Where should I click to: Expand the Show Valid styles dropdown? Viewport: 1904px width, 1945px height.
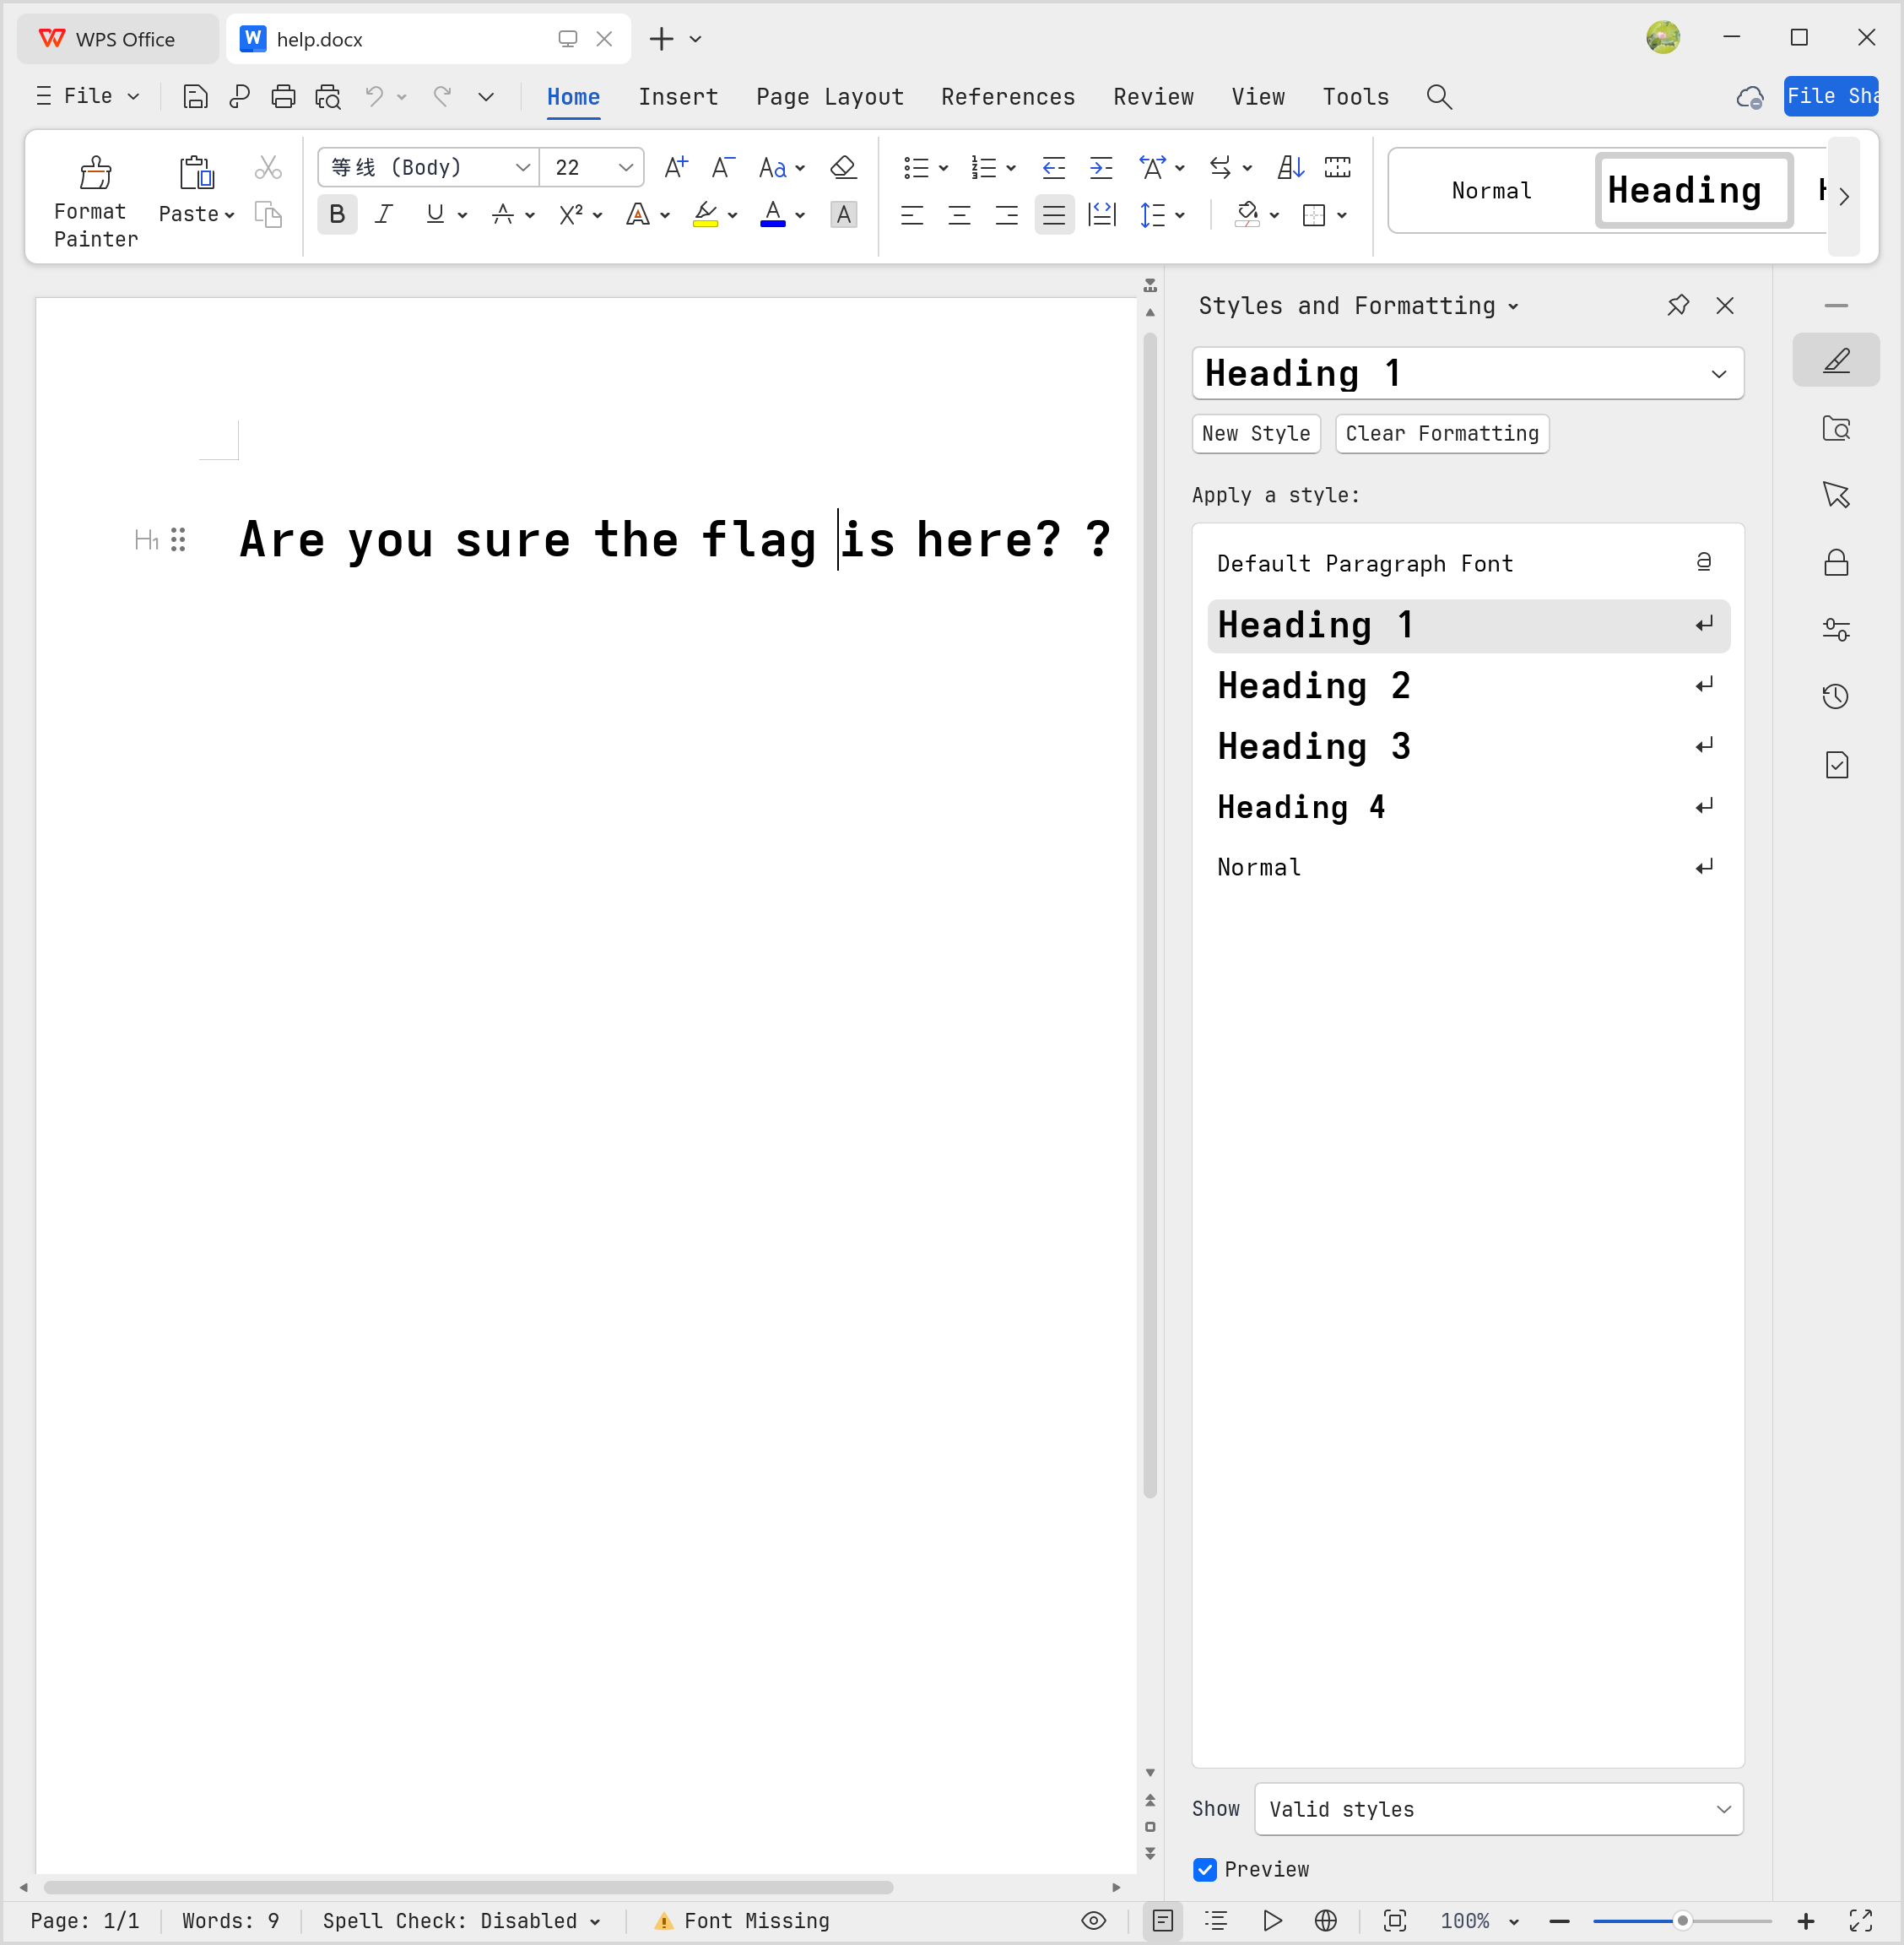click(1722, 1809)
